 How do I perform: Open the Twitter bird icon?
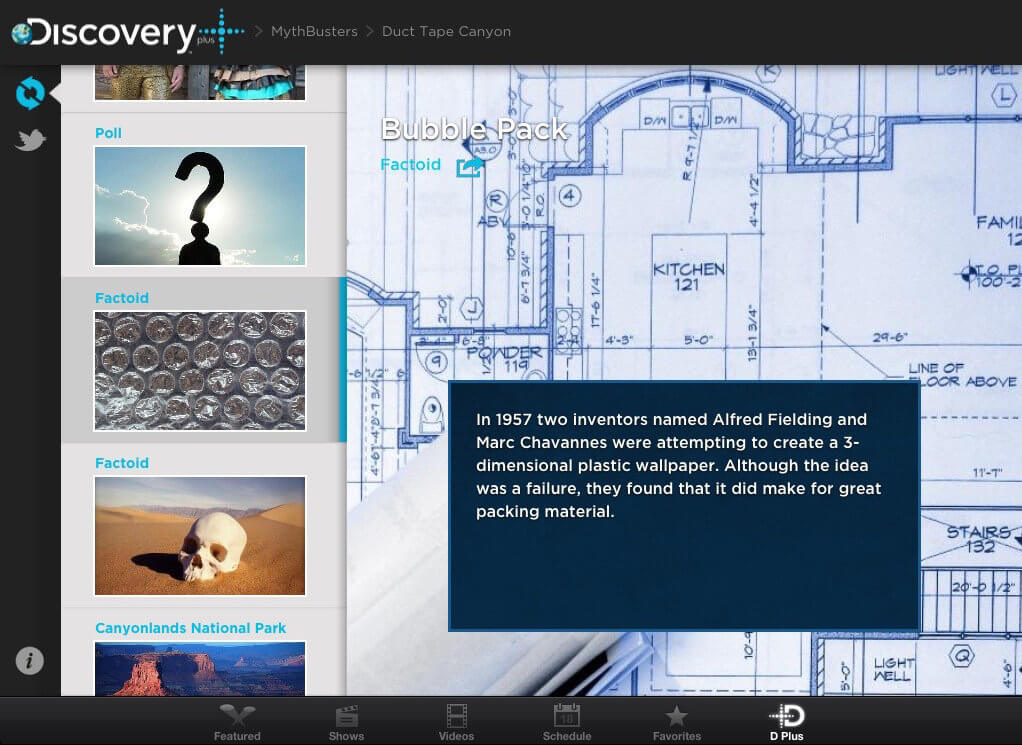pos(30,141)
